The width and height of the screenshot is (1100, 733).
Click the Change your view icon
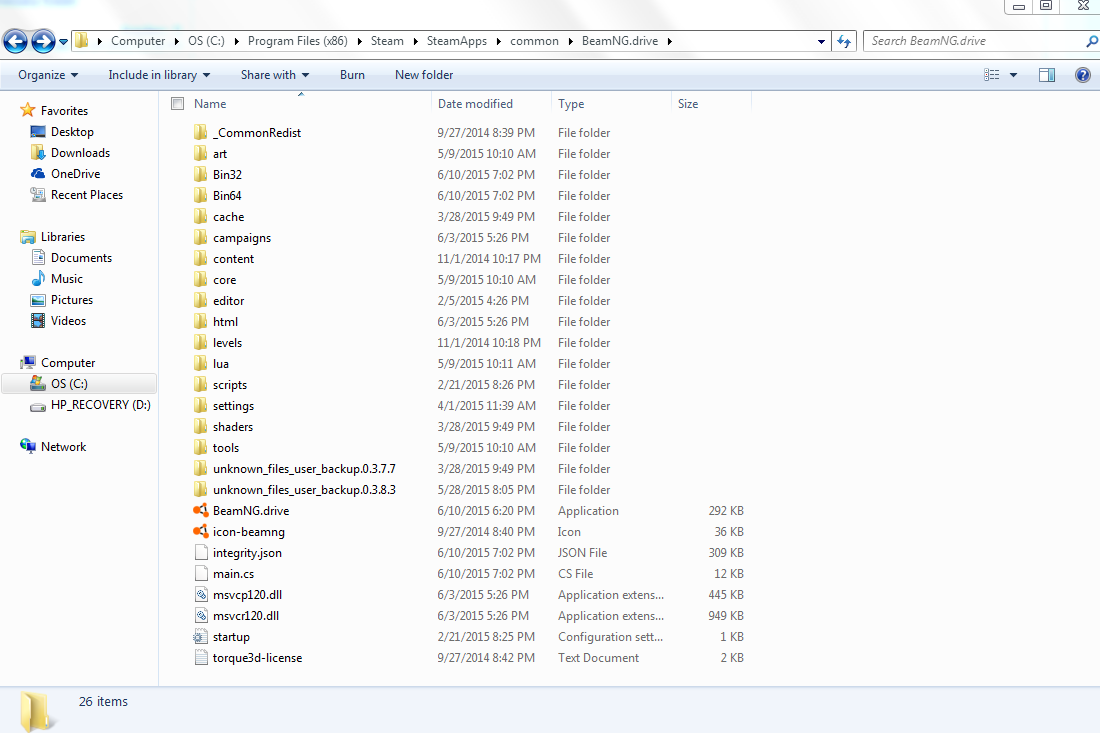(991, 75)
